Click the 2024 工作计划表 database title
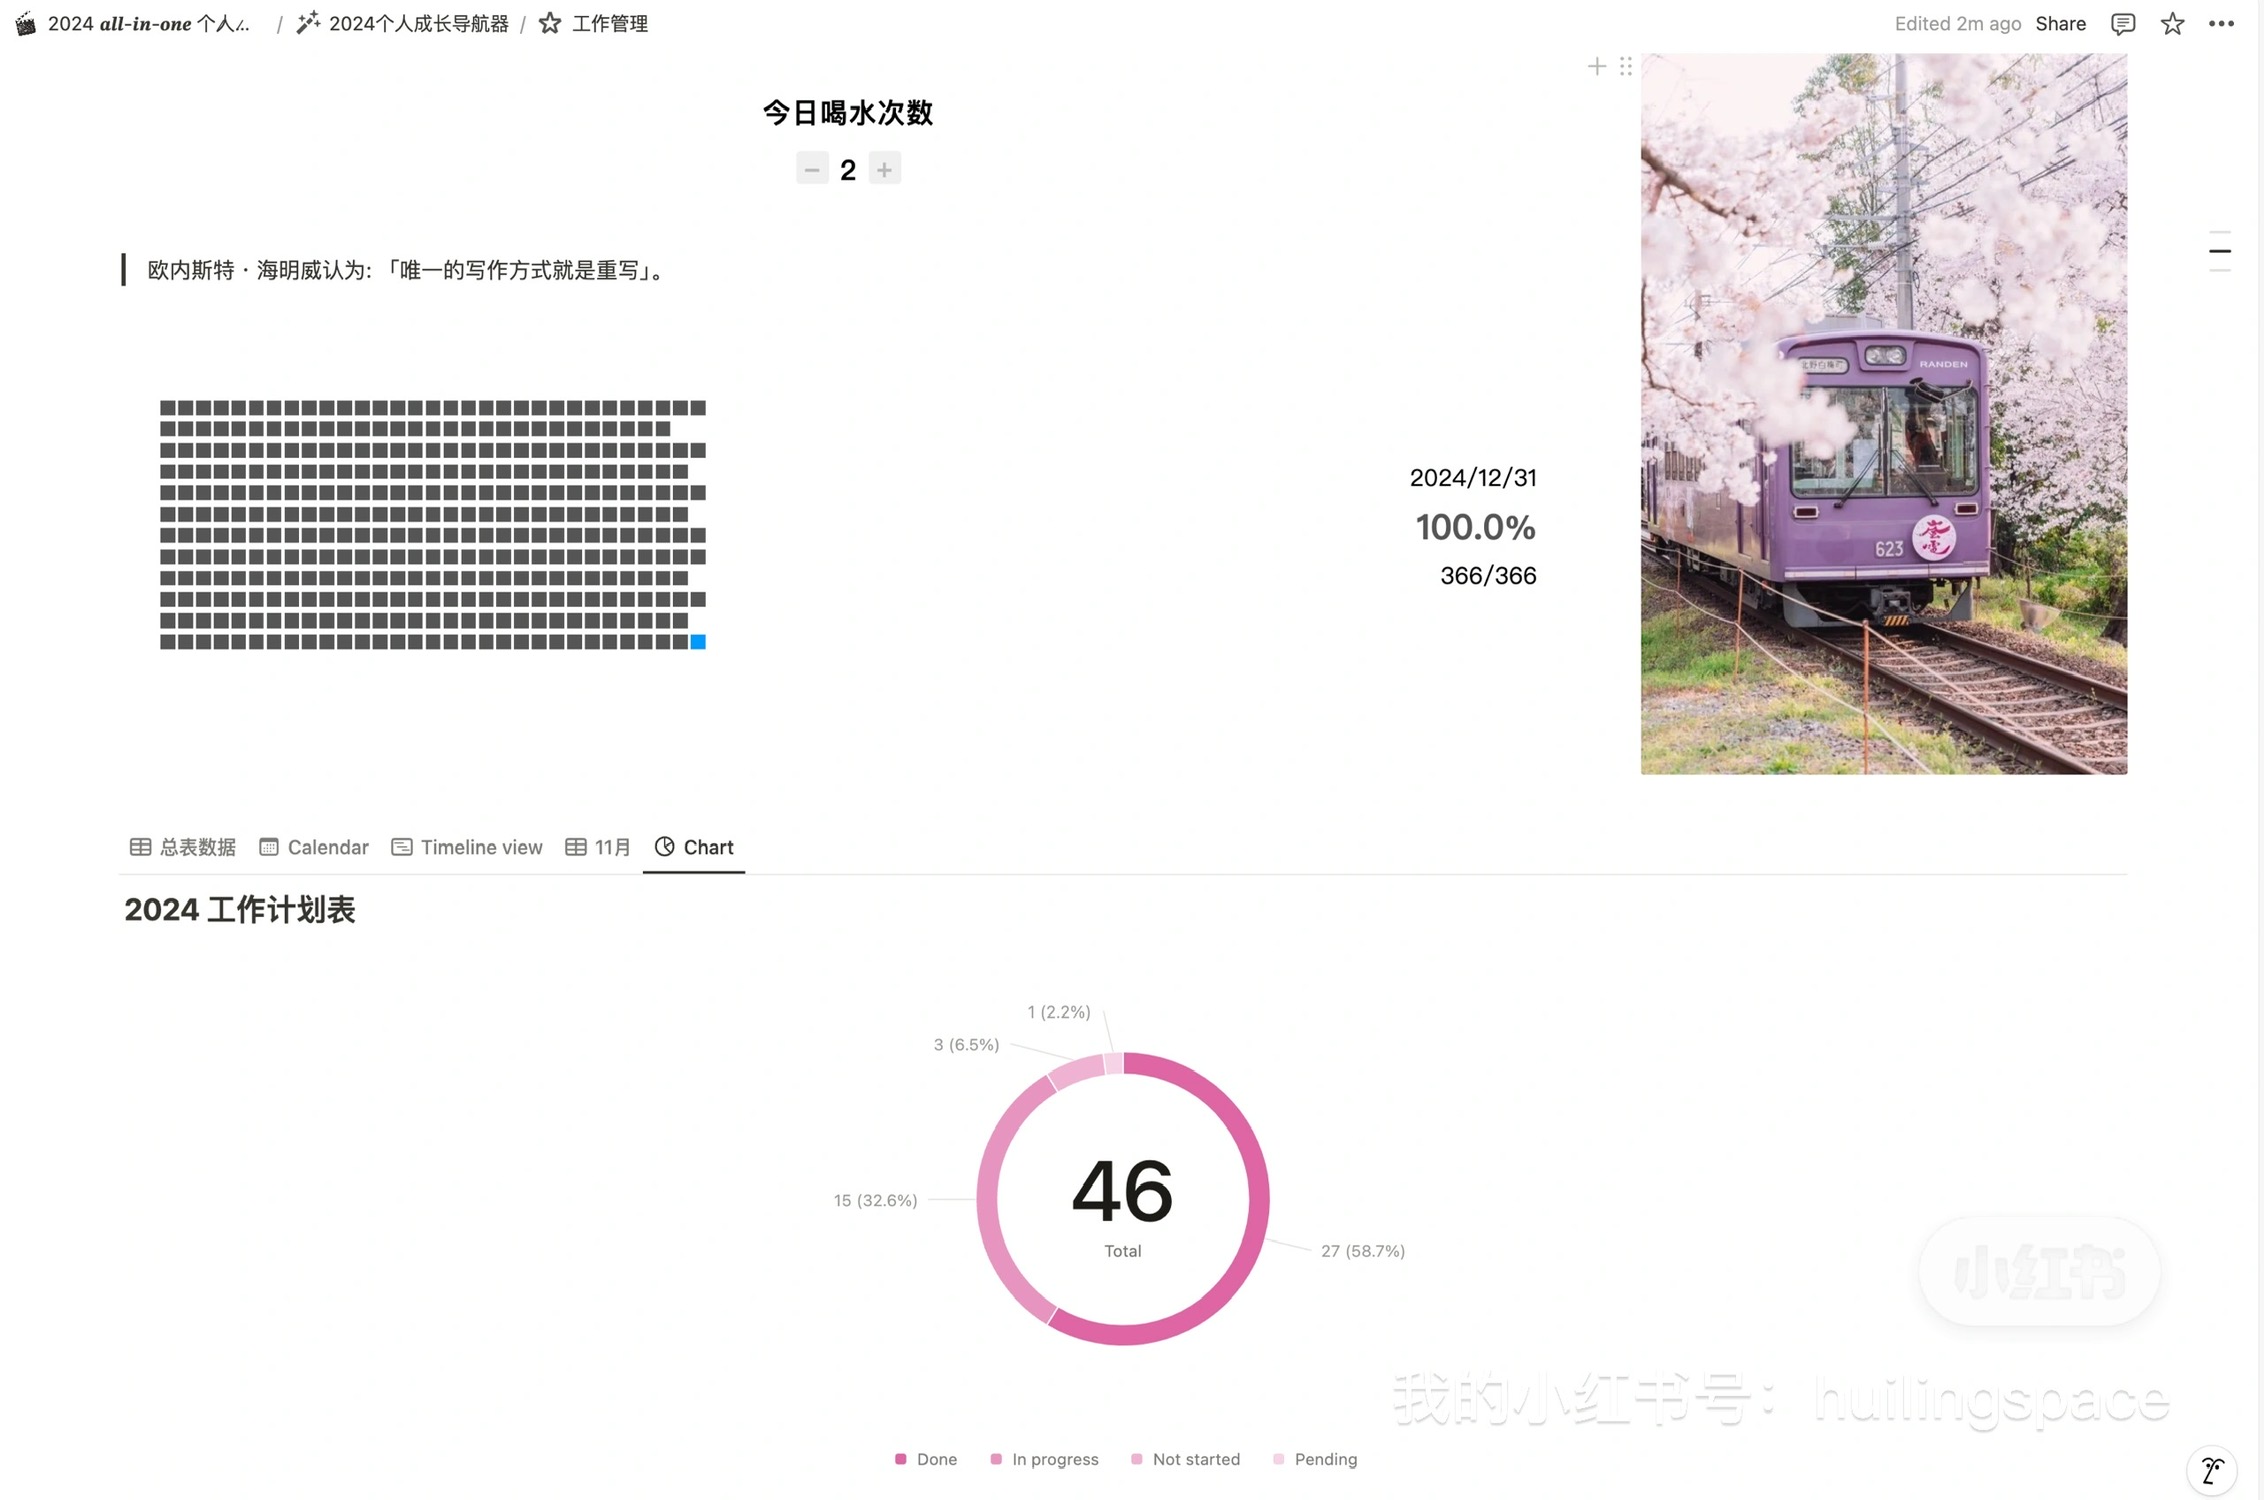Screen dimensions: 2264x1500 pyautogui.click(x=240, y=910)
